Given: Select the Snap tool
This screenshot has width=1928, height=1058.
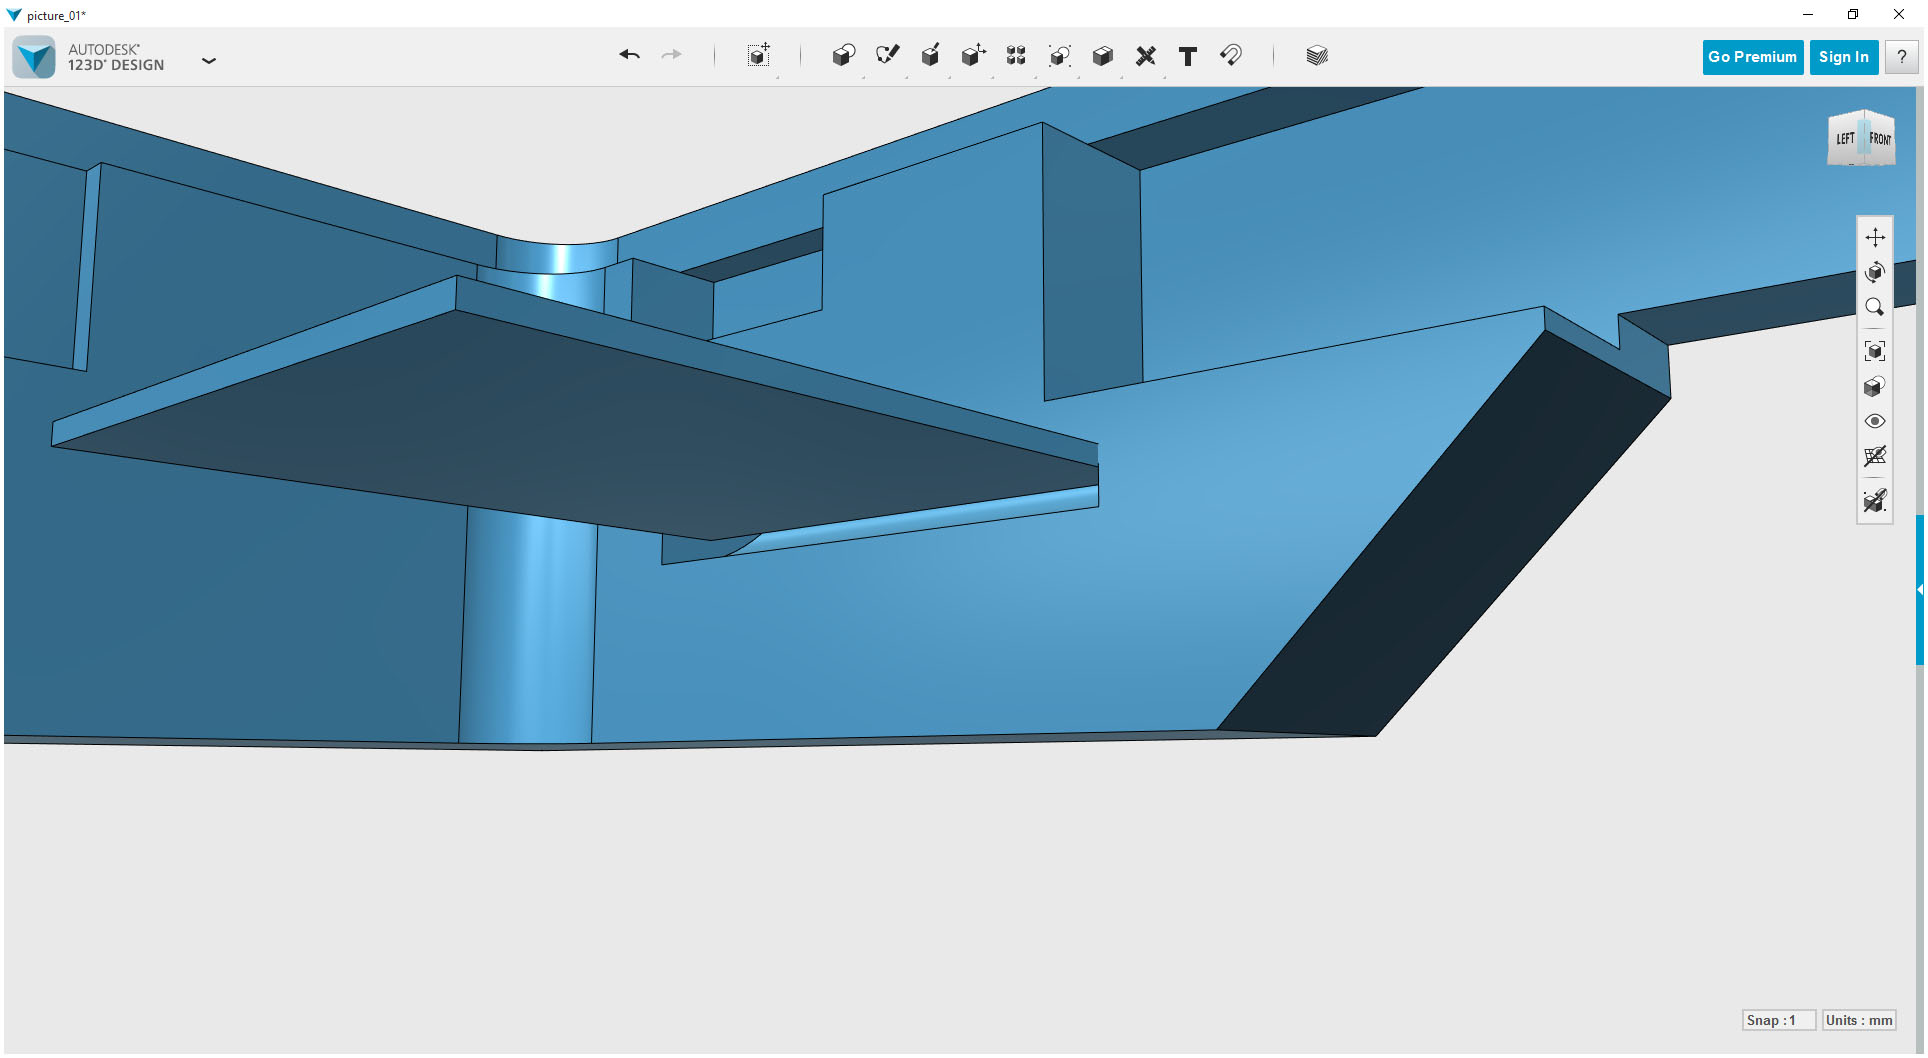Looking at the screenshot, I should click(x=1231, y=57).
